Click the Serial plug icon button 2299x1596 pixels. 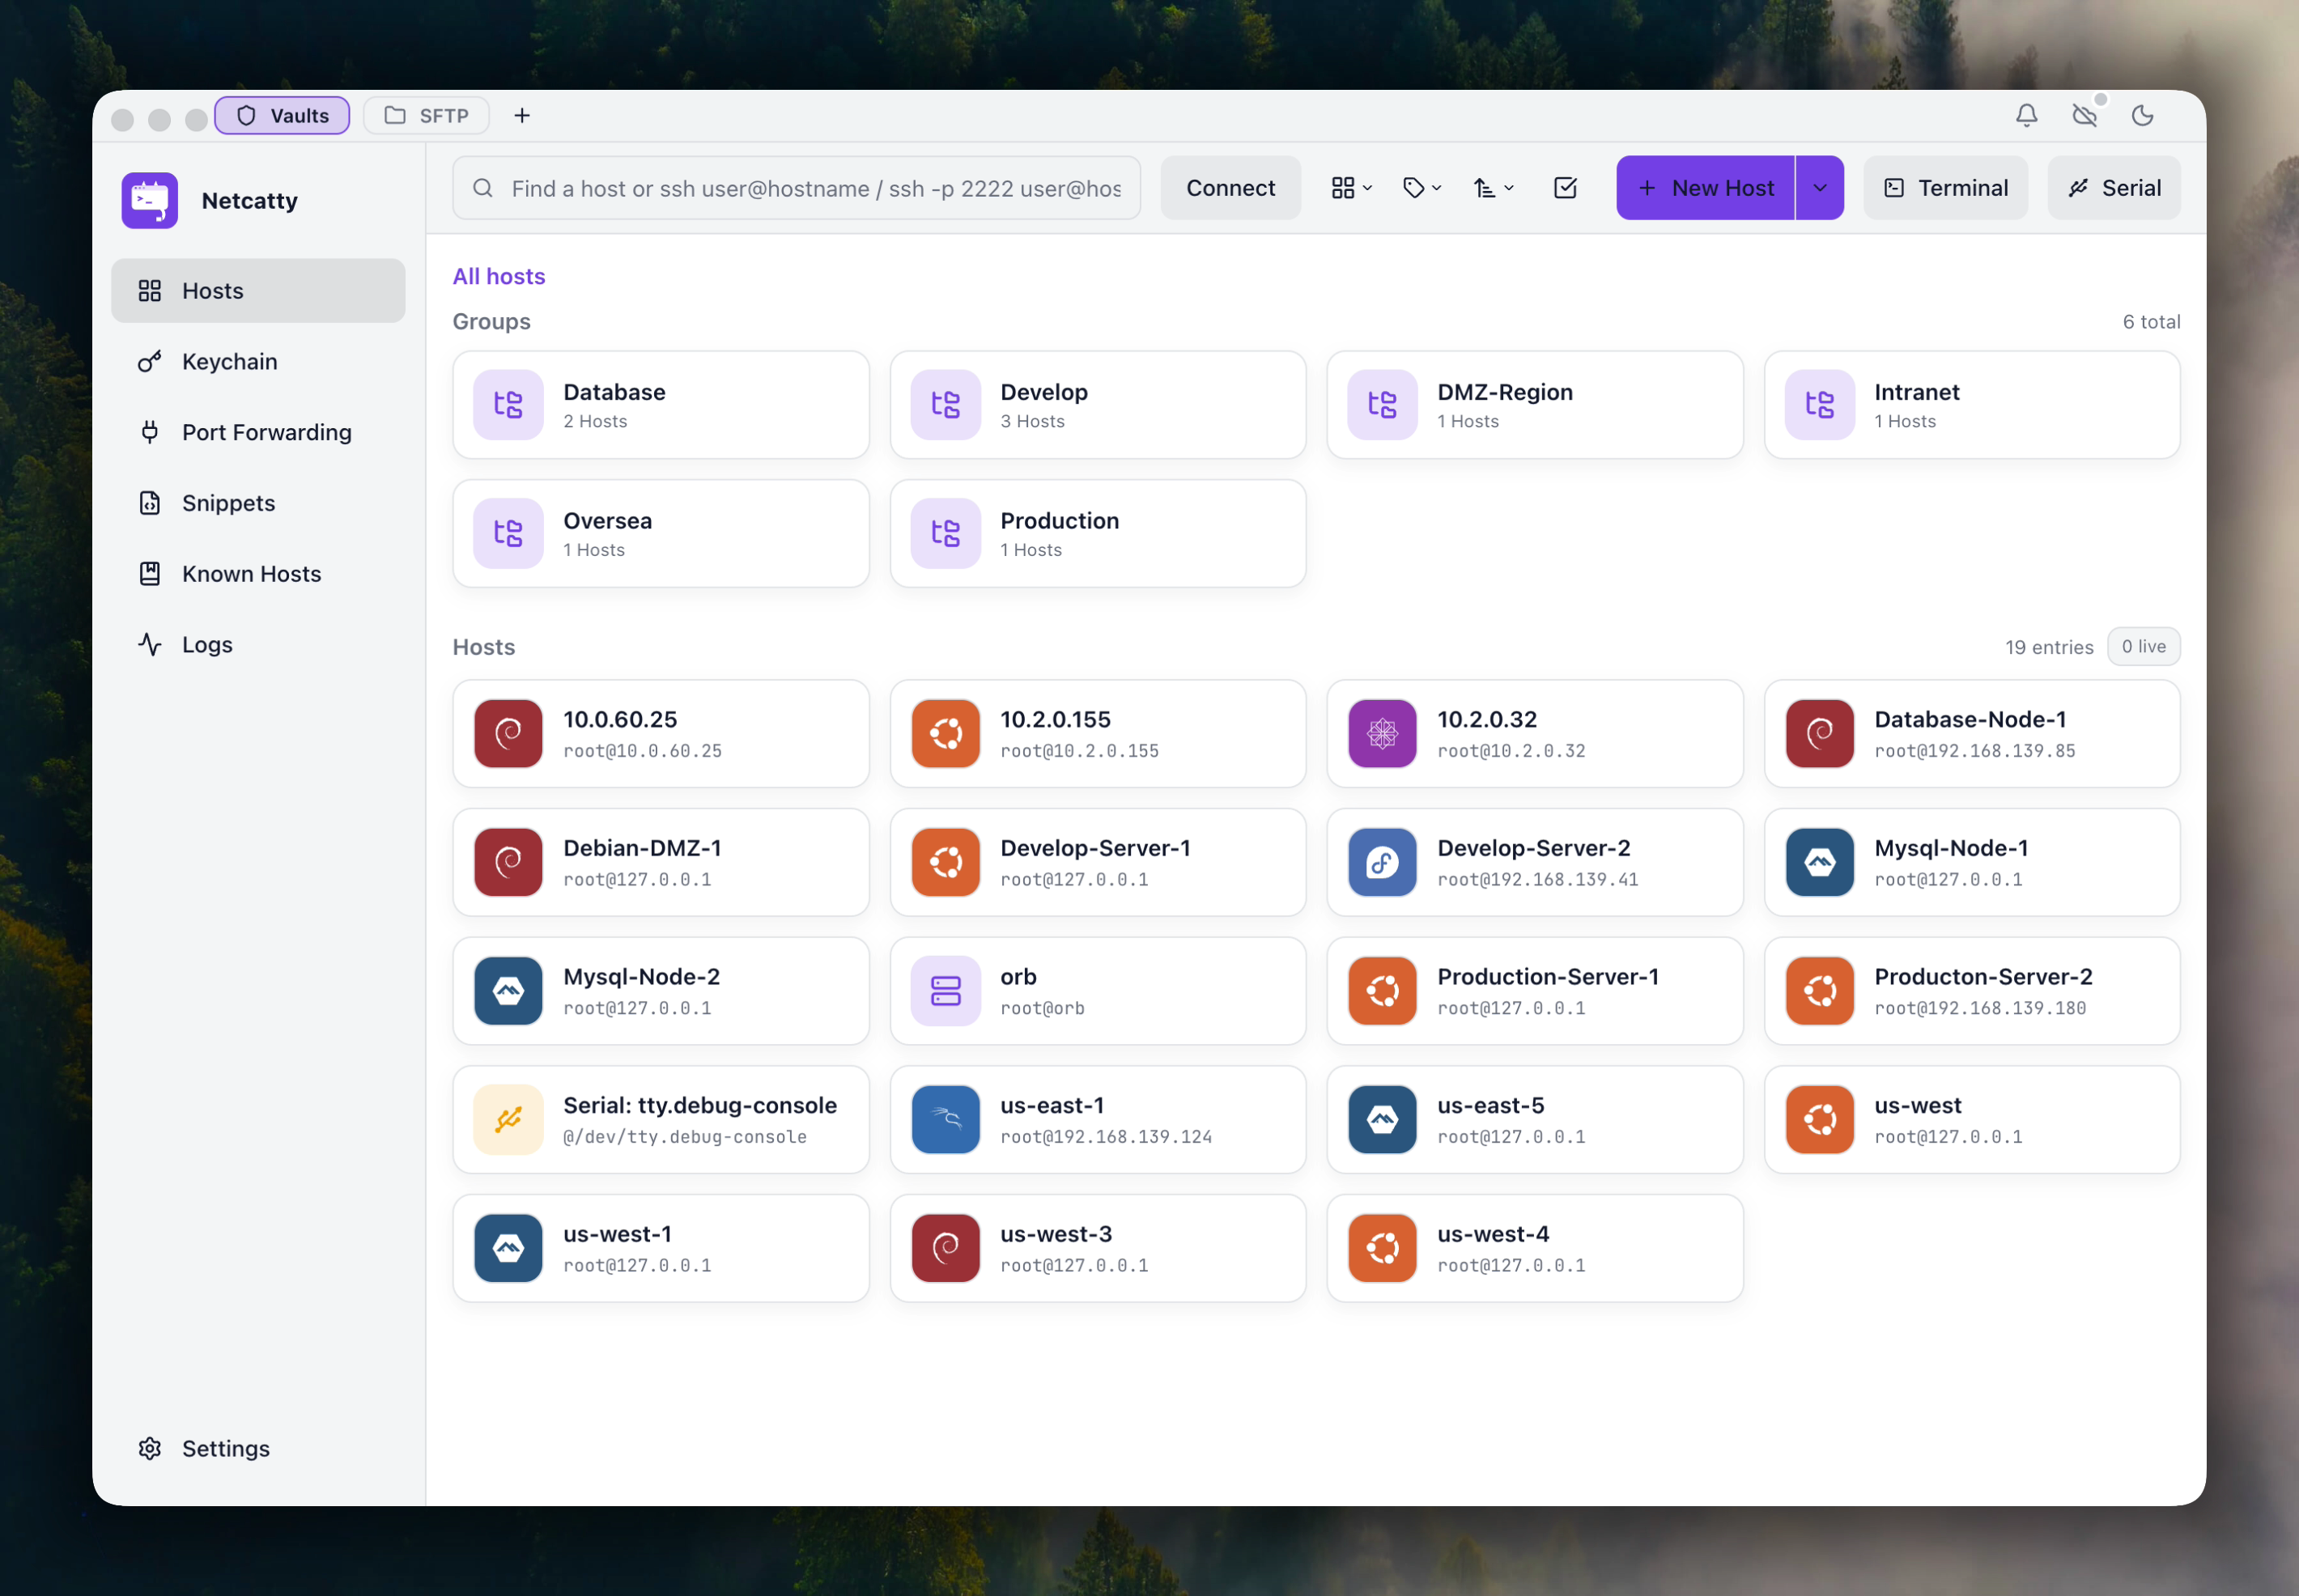[2113, 188]
